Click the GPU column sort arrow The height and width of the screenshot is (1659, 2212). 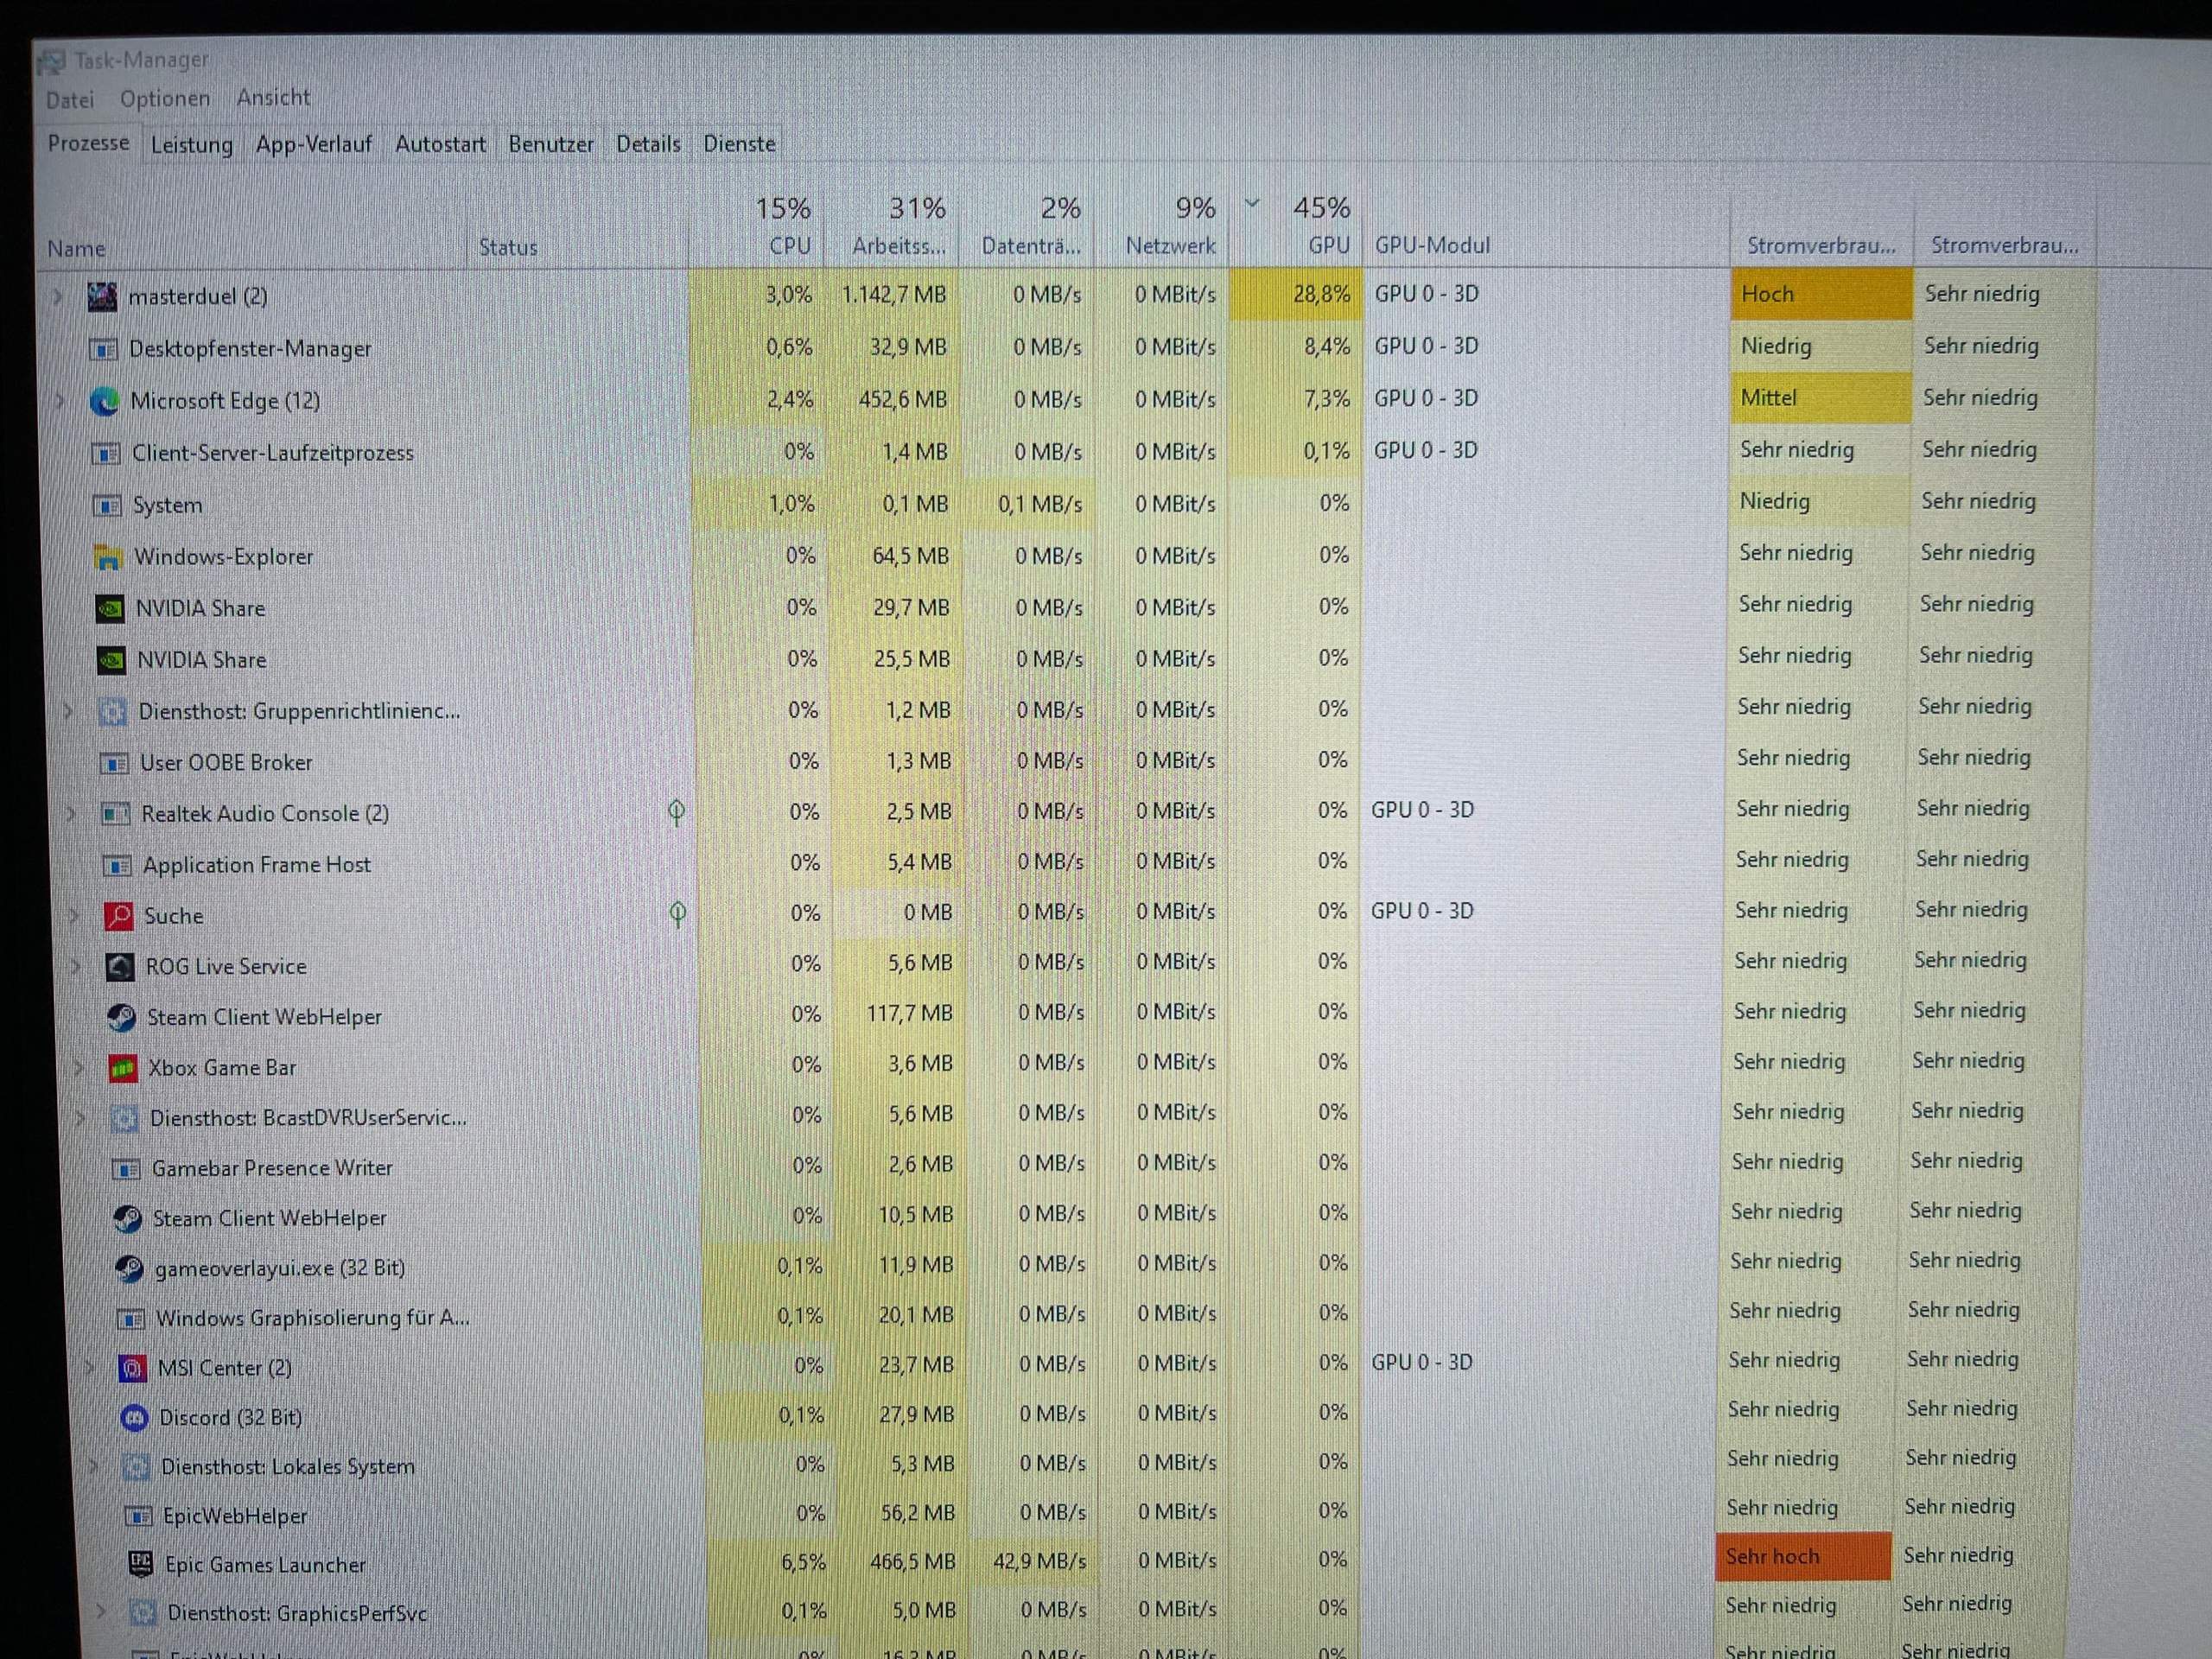click(1251, 204)
